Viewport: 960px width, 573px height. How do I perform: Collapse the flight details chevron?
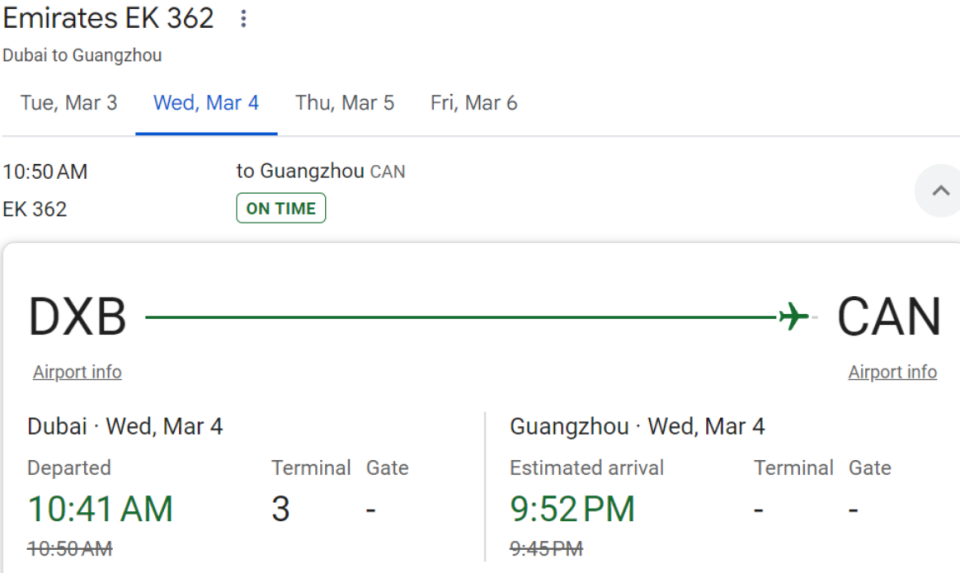(940, 190)
